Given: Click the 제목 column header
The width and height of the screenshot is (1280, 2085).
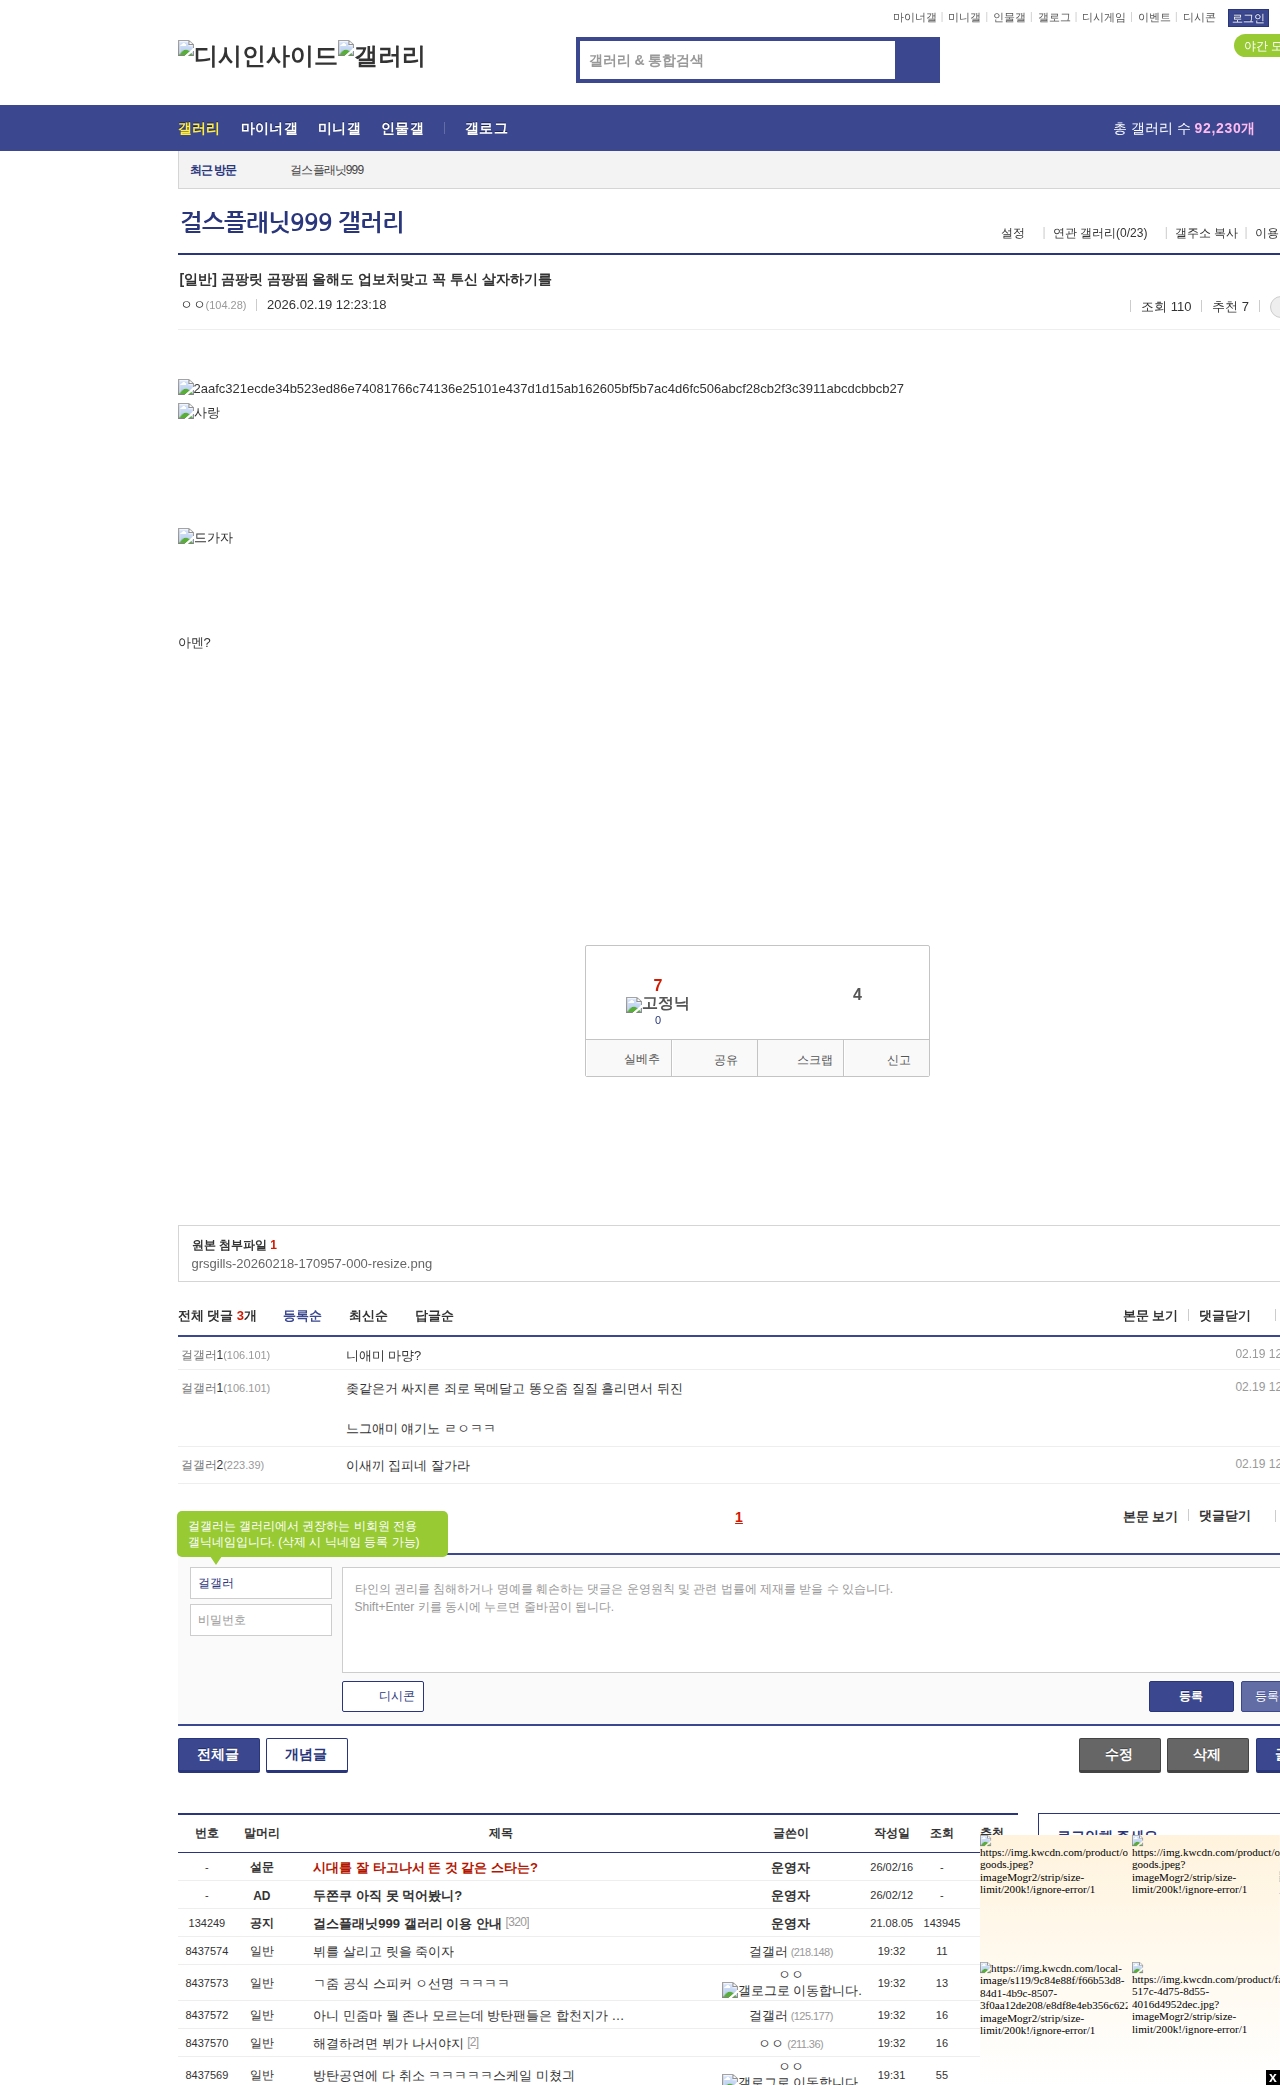Looking at the screenshot, I should pyautogui.click(x=500, y=1833).
